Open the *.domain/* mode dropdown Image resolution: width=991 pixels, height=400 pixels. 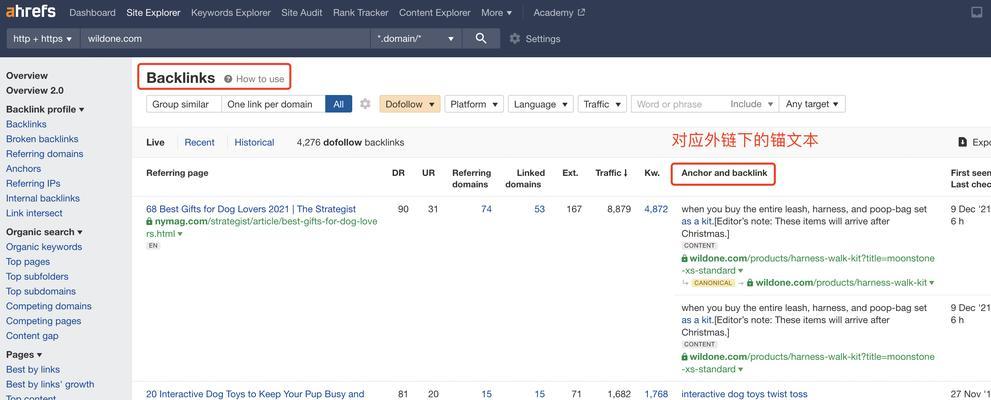coord(416,39)
